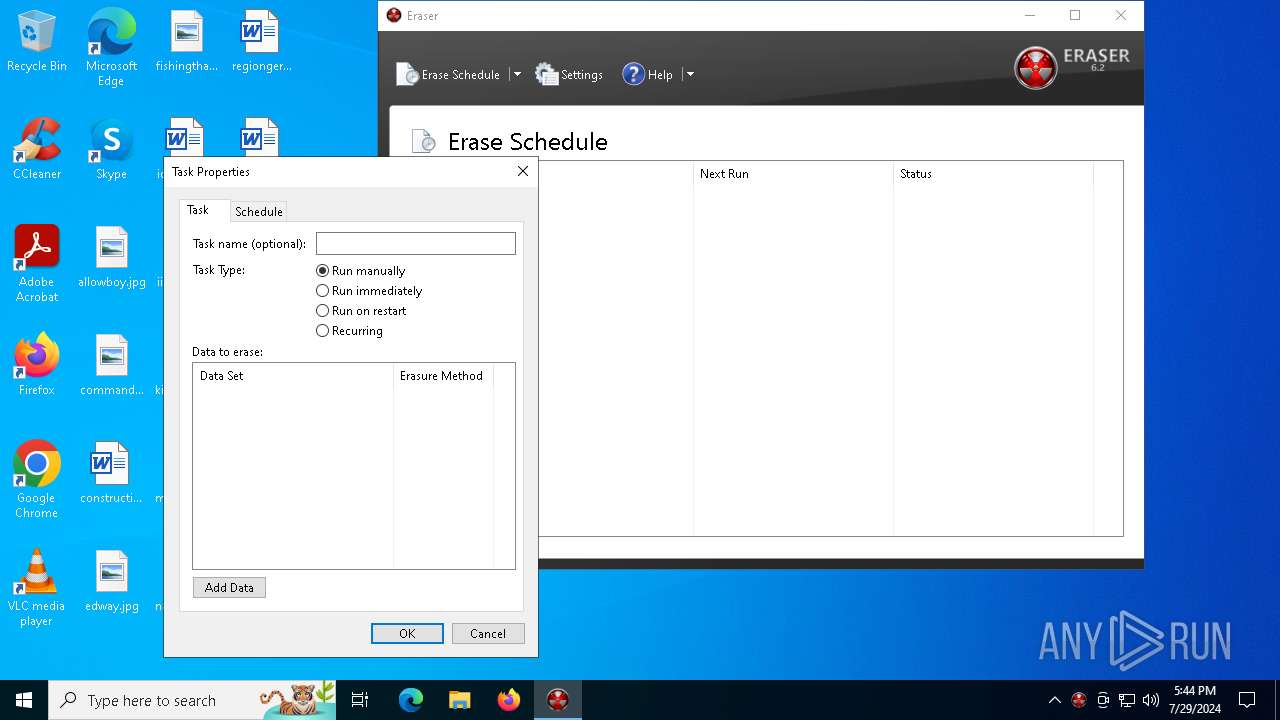Choose the Run on restart option

coord(361,311)
